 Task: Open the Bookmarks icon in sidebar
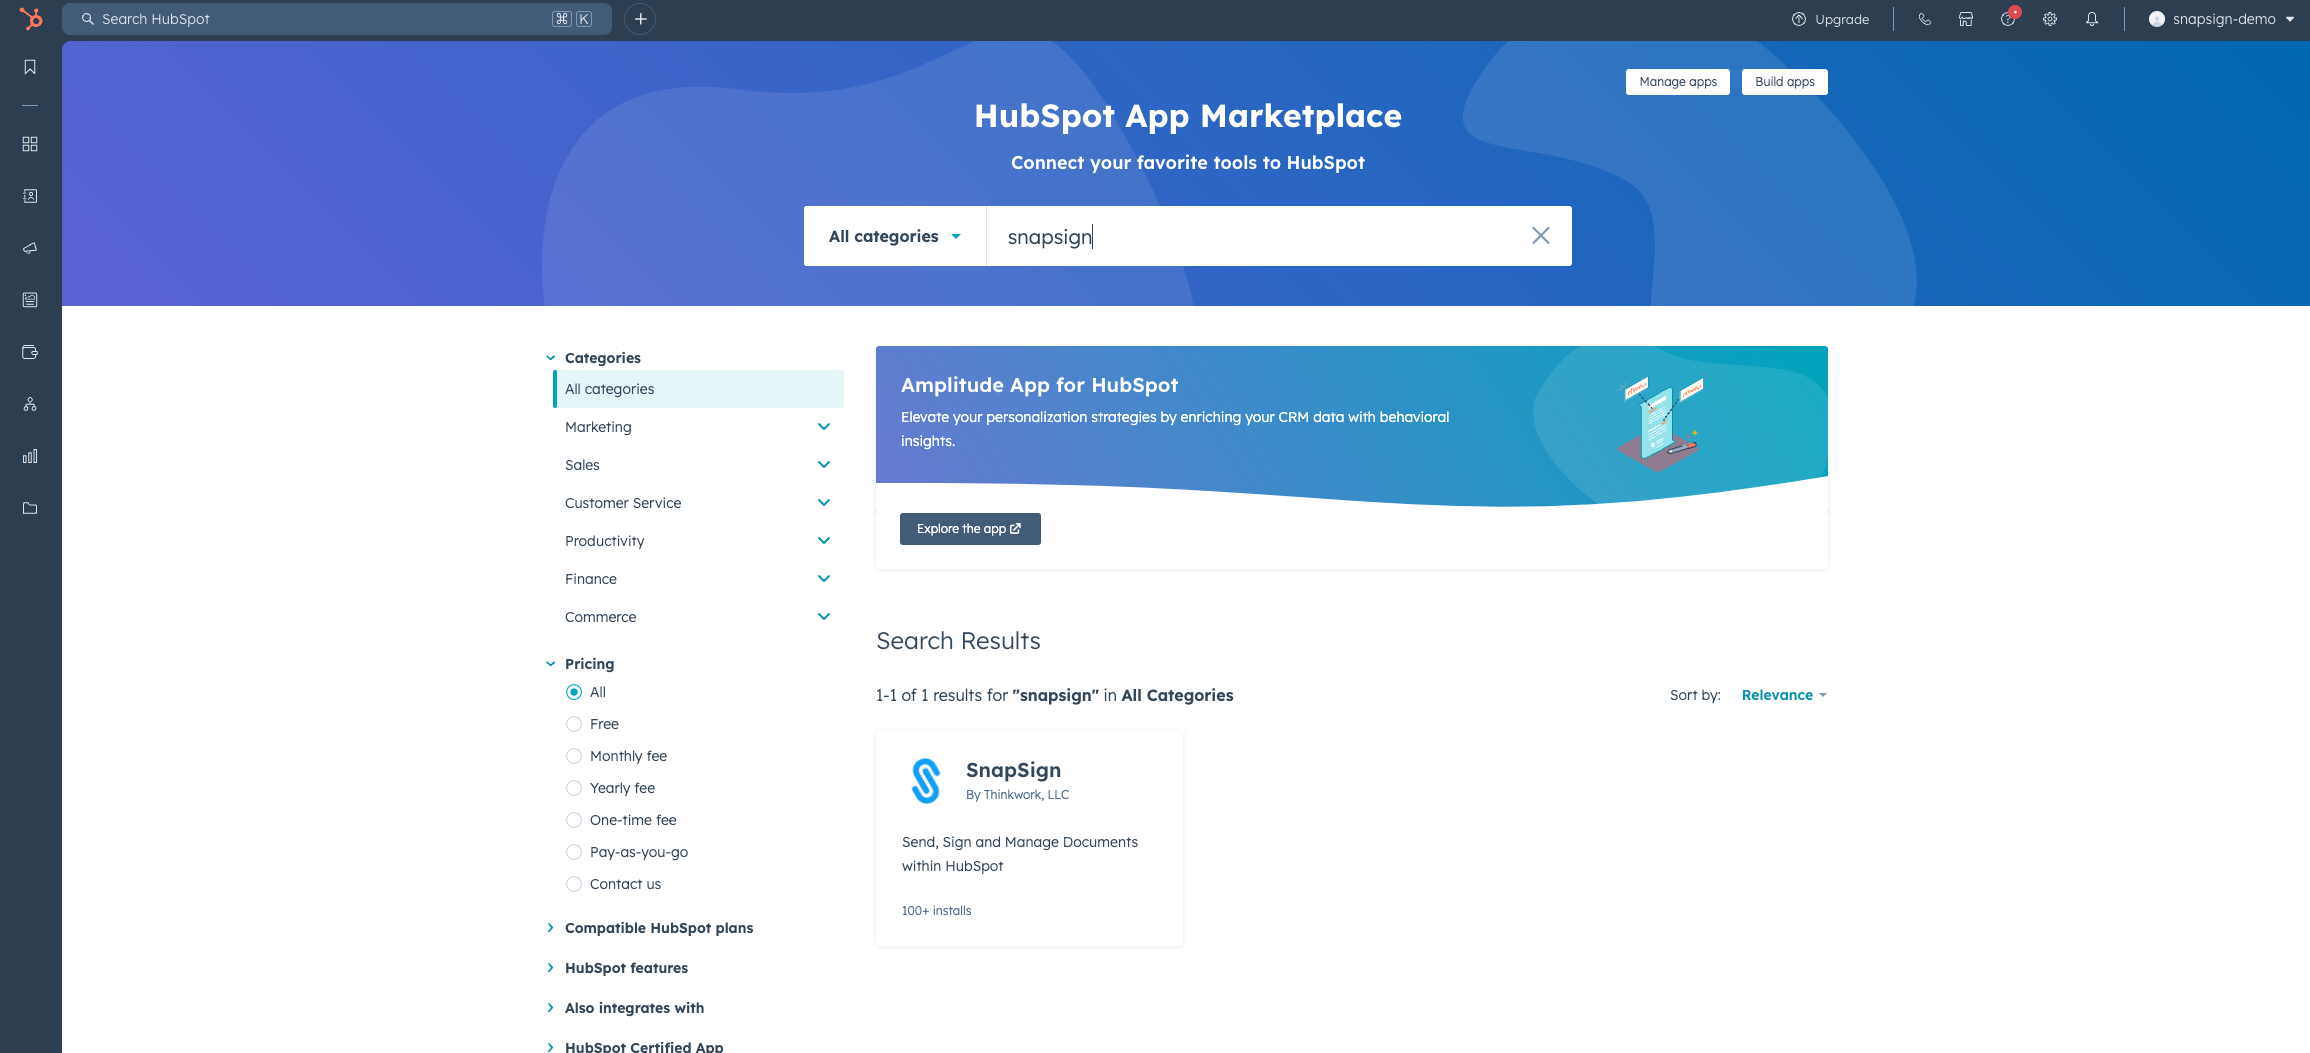coord(30,67)
